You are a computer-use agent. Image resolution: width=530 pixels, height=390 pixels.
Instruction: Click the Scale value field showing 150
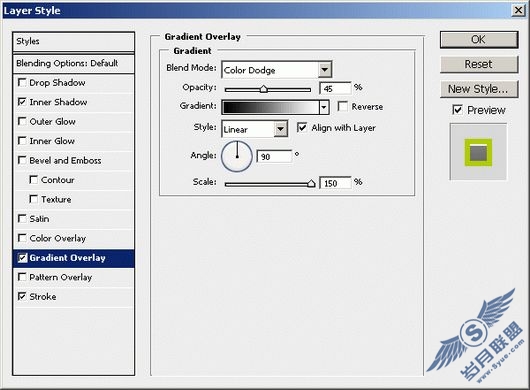tap(335, 183)
